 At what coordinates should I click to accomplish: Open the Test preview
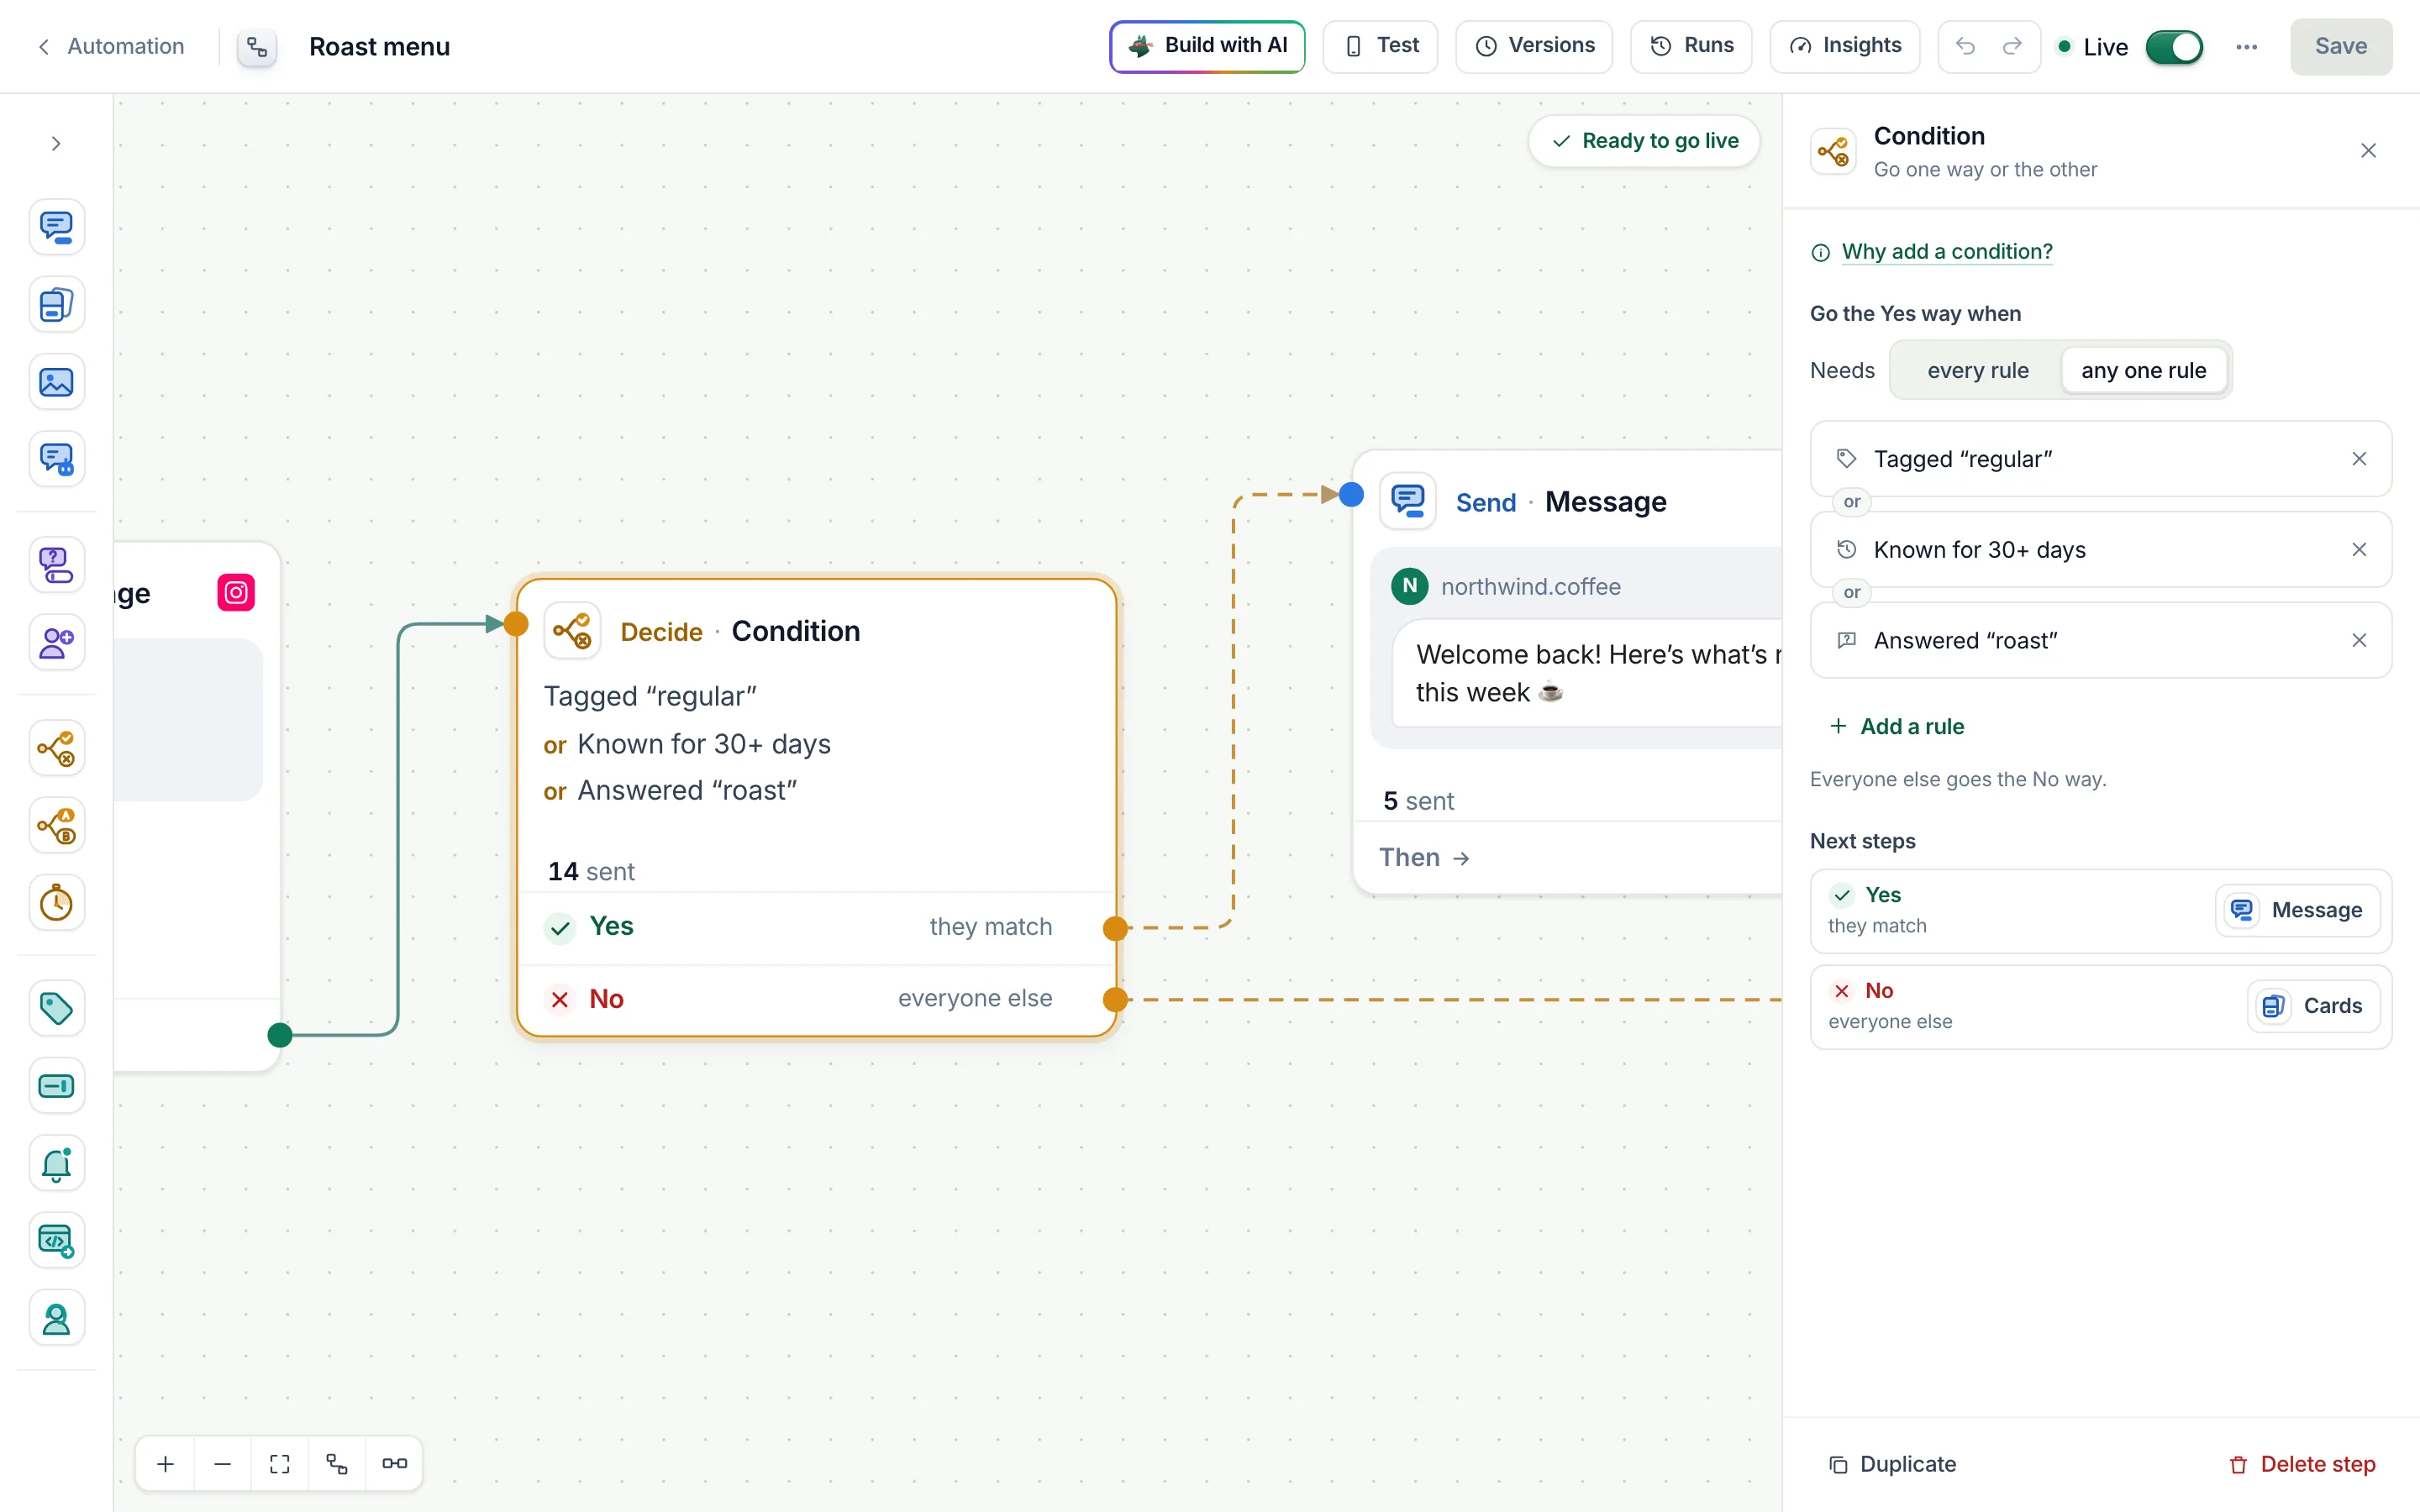(x=1380, y=46)
